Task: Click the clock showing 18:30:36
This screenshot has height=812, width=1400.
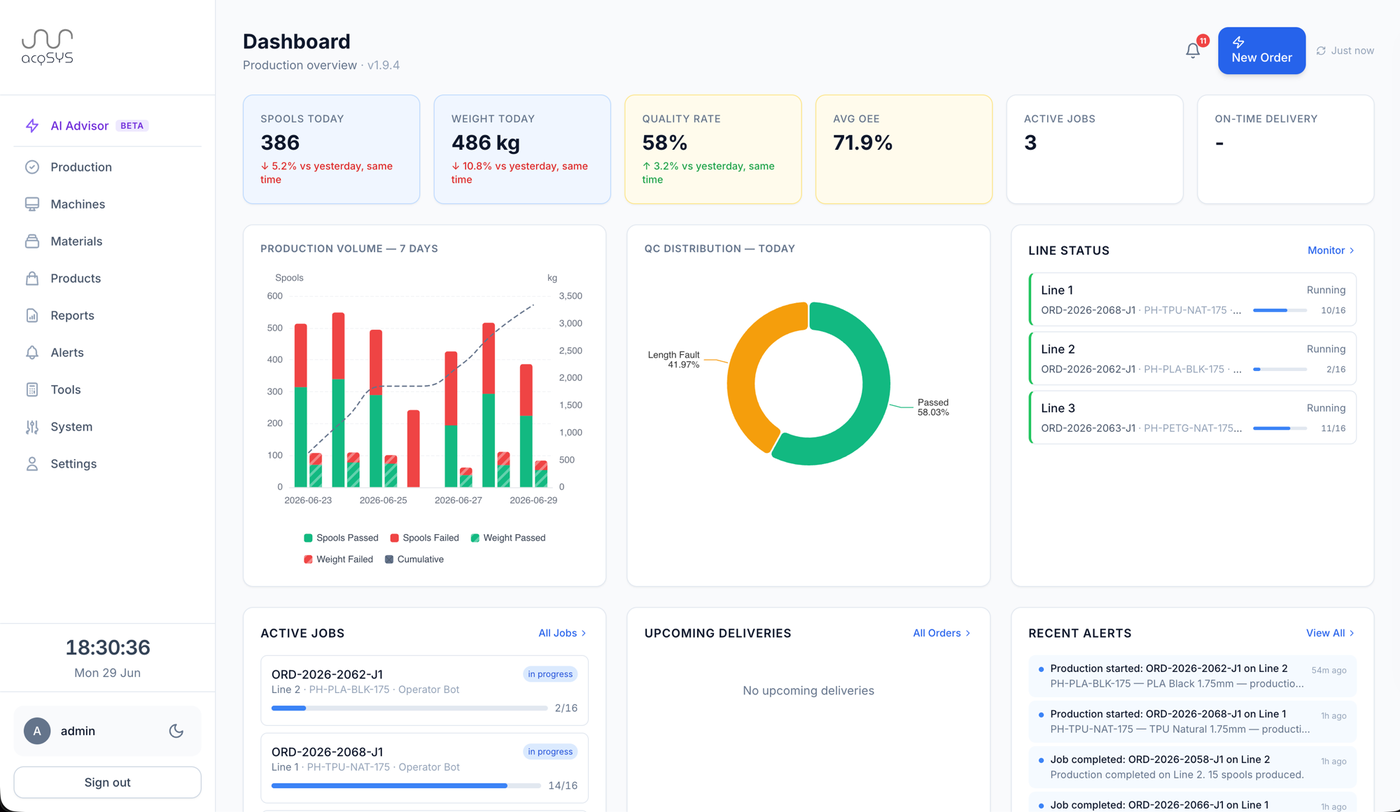Action: pos(108,647)
